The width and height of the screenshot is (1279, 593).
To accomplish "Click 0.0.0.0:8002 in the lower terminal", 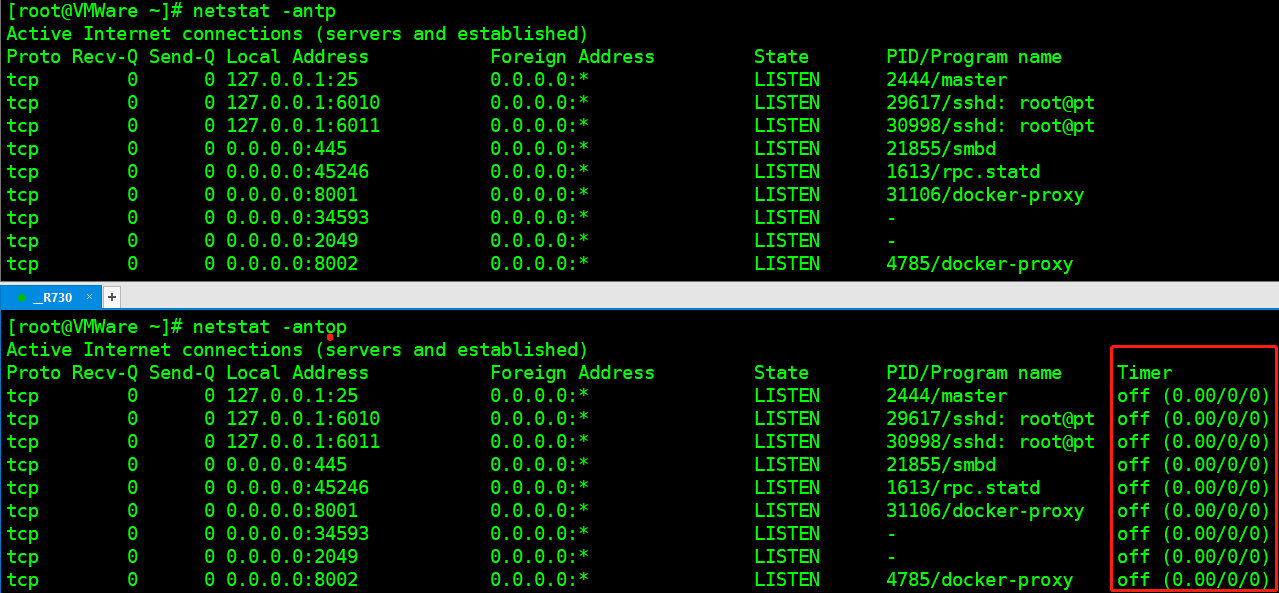I will point(292,580).
